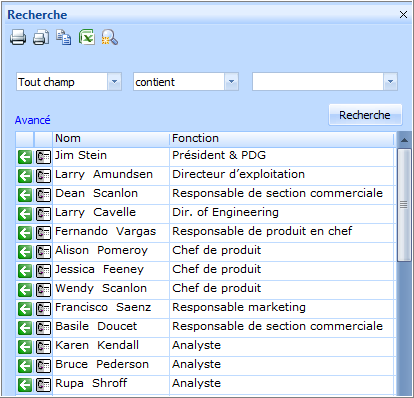Select the name 'Bruce Pederson'

[x=102, y=364]
